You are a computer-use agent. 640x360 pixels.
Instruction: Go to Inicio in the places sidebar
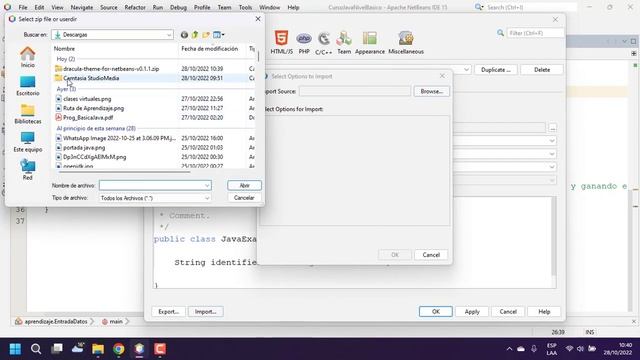[x=28, y=57]
